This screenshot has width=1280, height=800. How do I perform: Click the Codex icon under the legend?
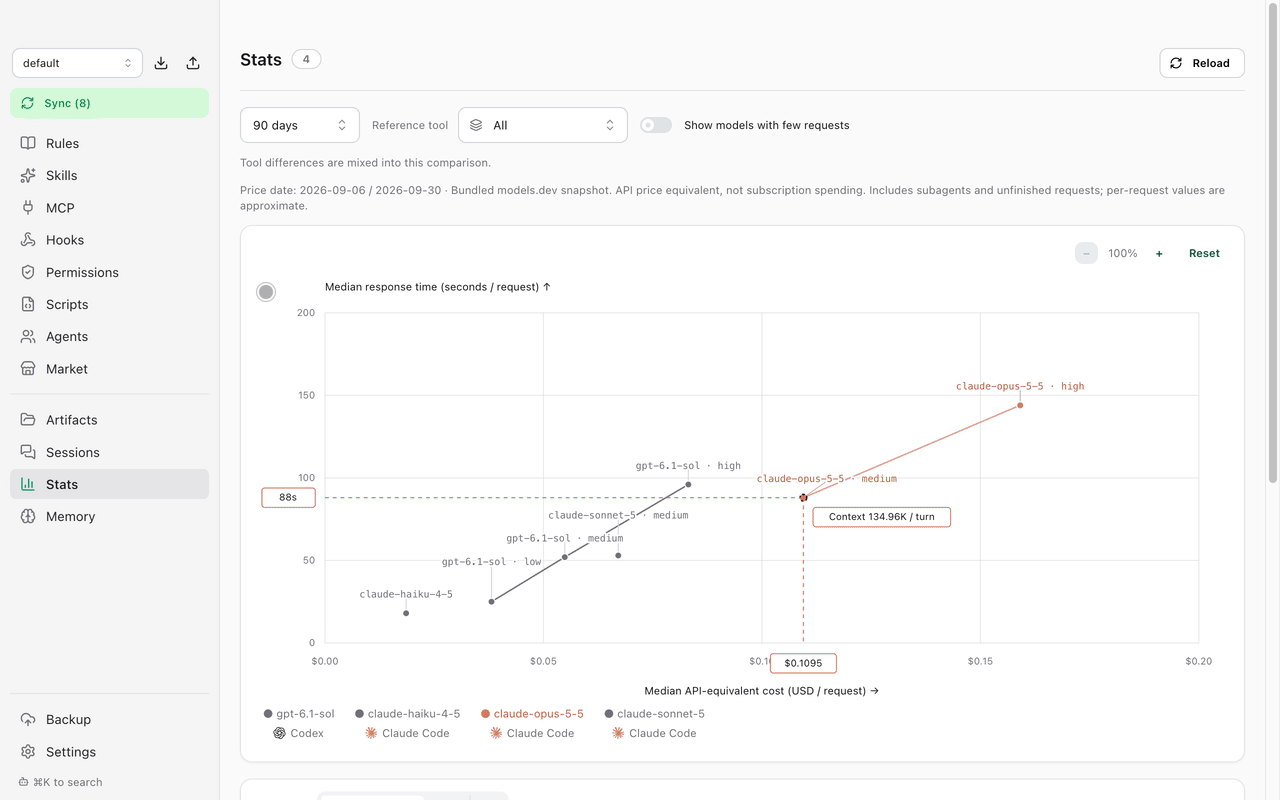pos(280,733)
